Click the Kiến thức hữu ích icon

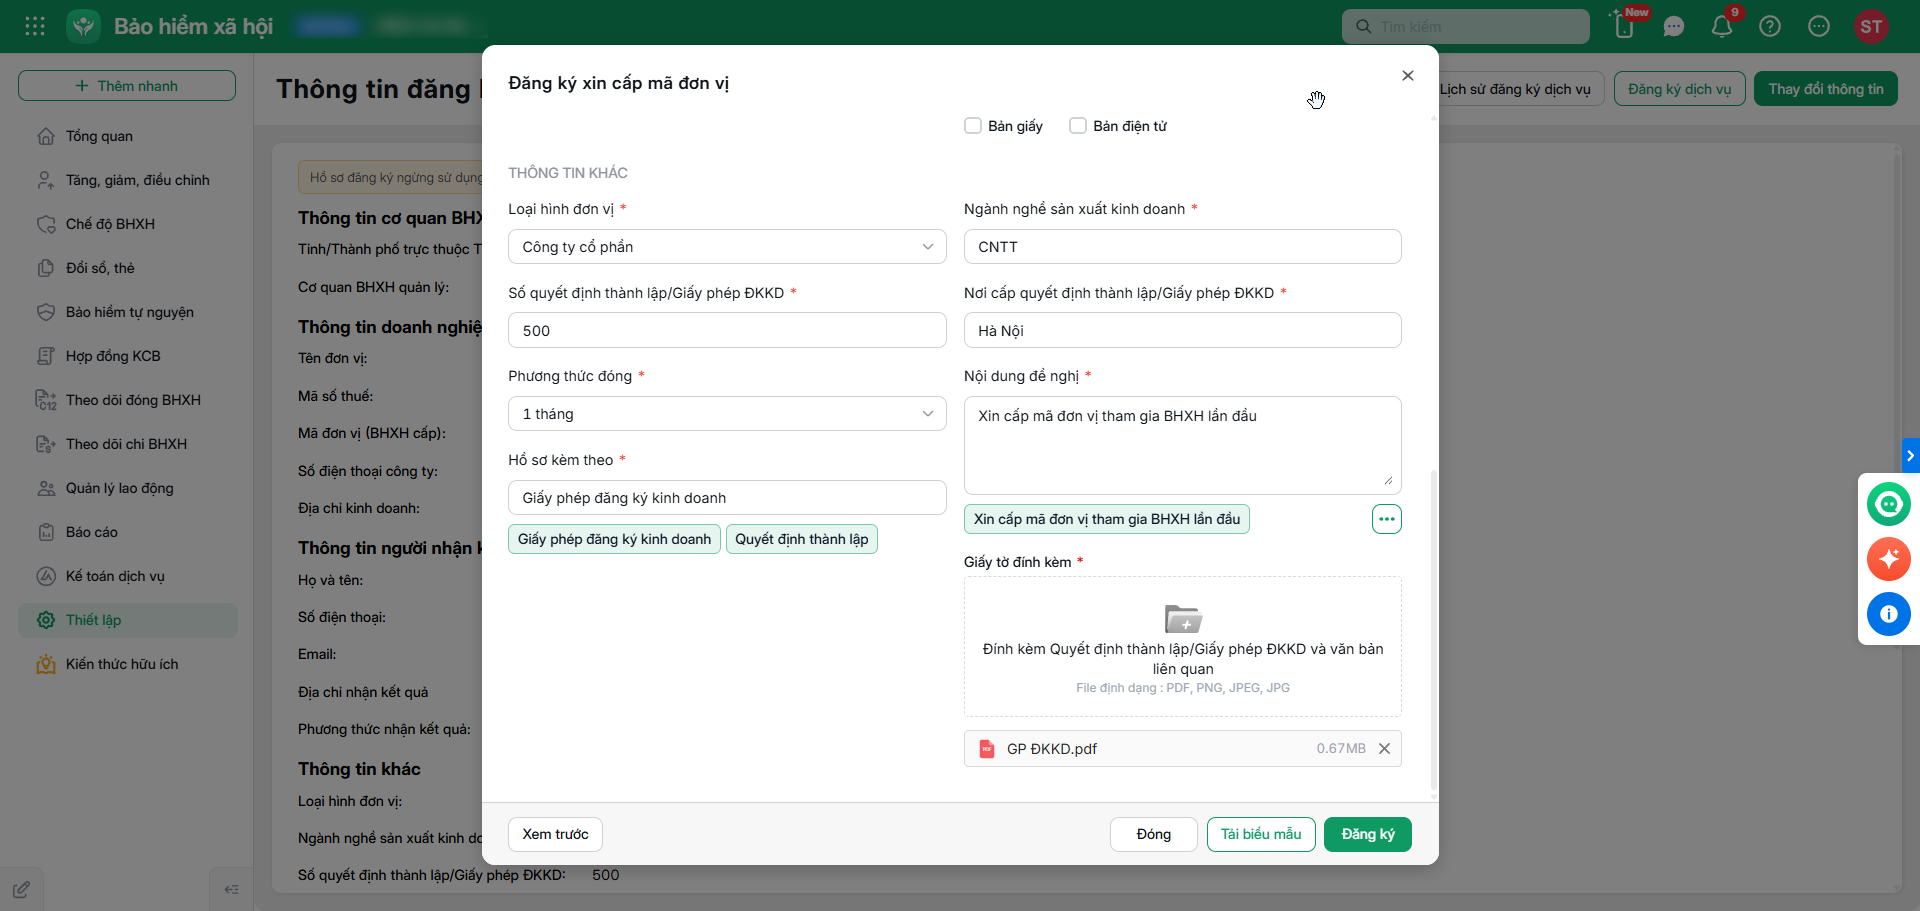(x=46, y=664)
